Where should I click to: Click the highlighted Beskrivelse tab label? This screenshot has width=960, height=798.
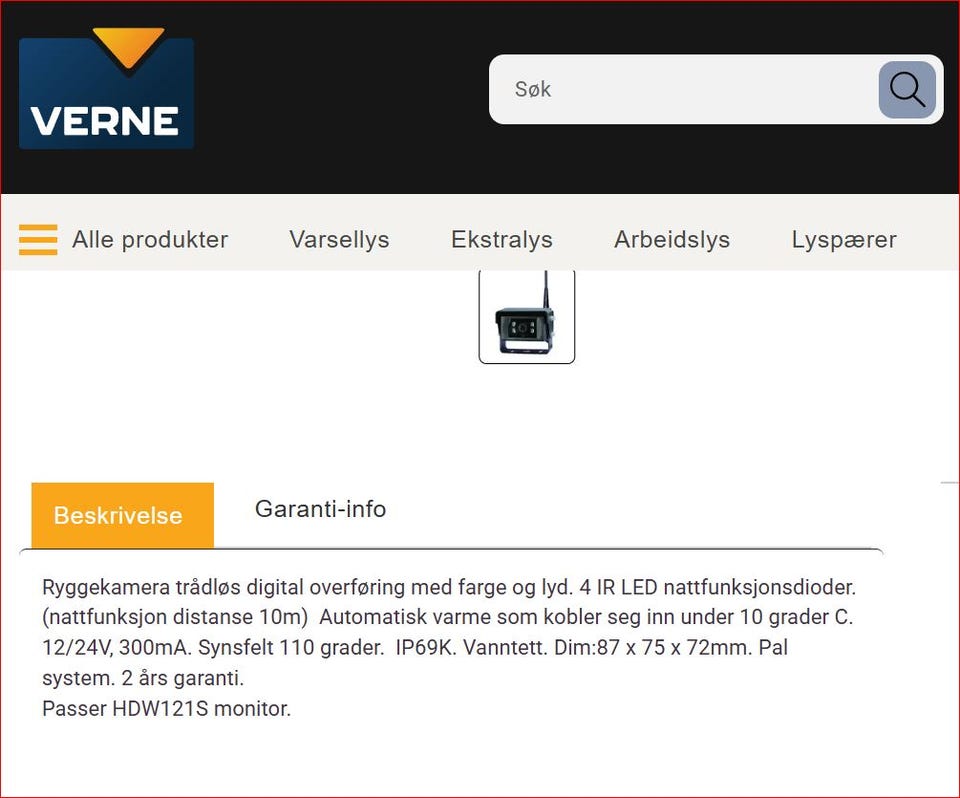(x=118, y=516)
